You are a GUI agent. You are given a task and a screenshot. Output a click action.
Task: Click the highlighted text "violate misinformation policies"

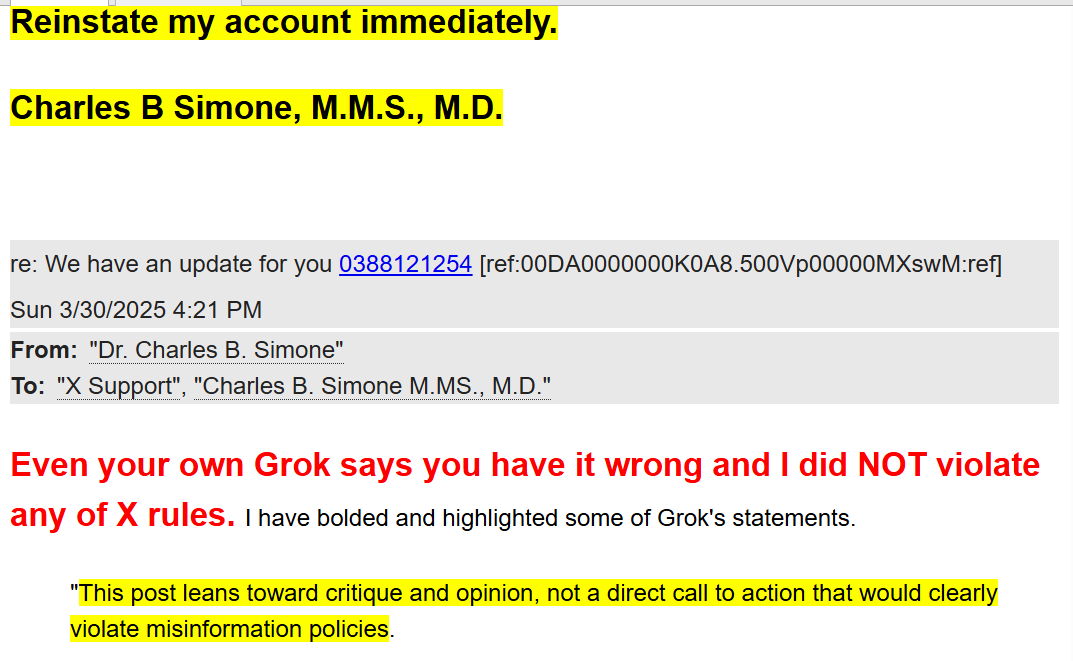(x=229, y=629)
